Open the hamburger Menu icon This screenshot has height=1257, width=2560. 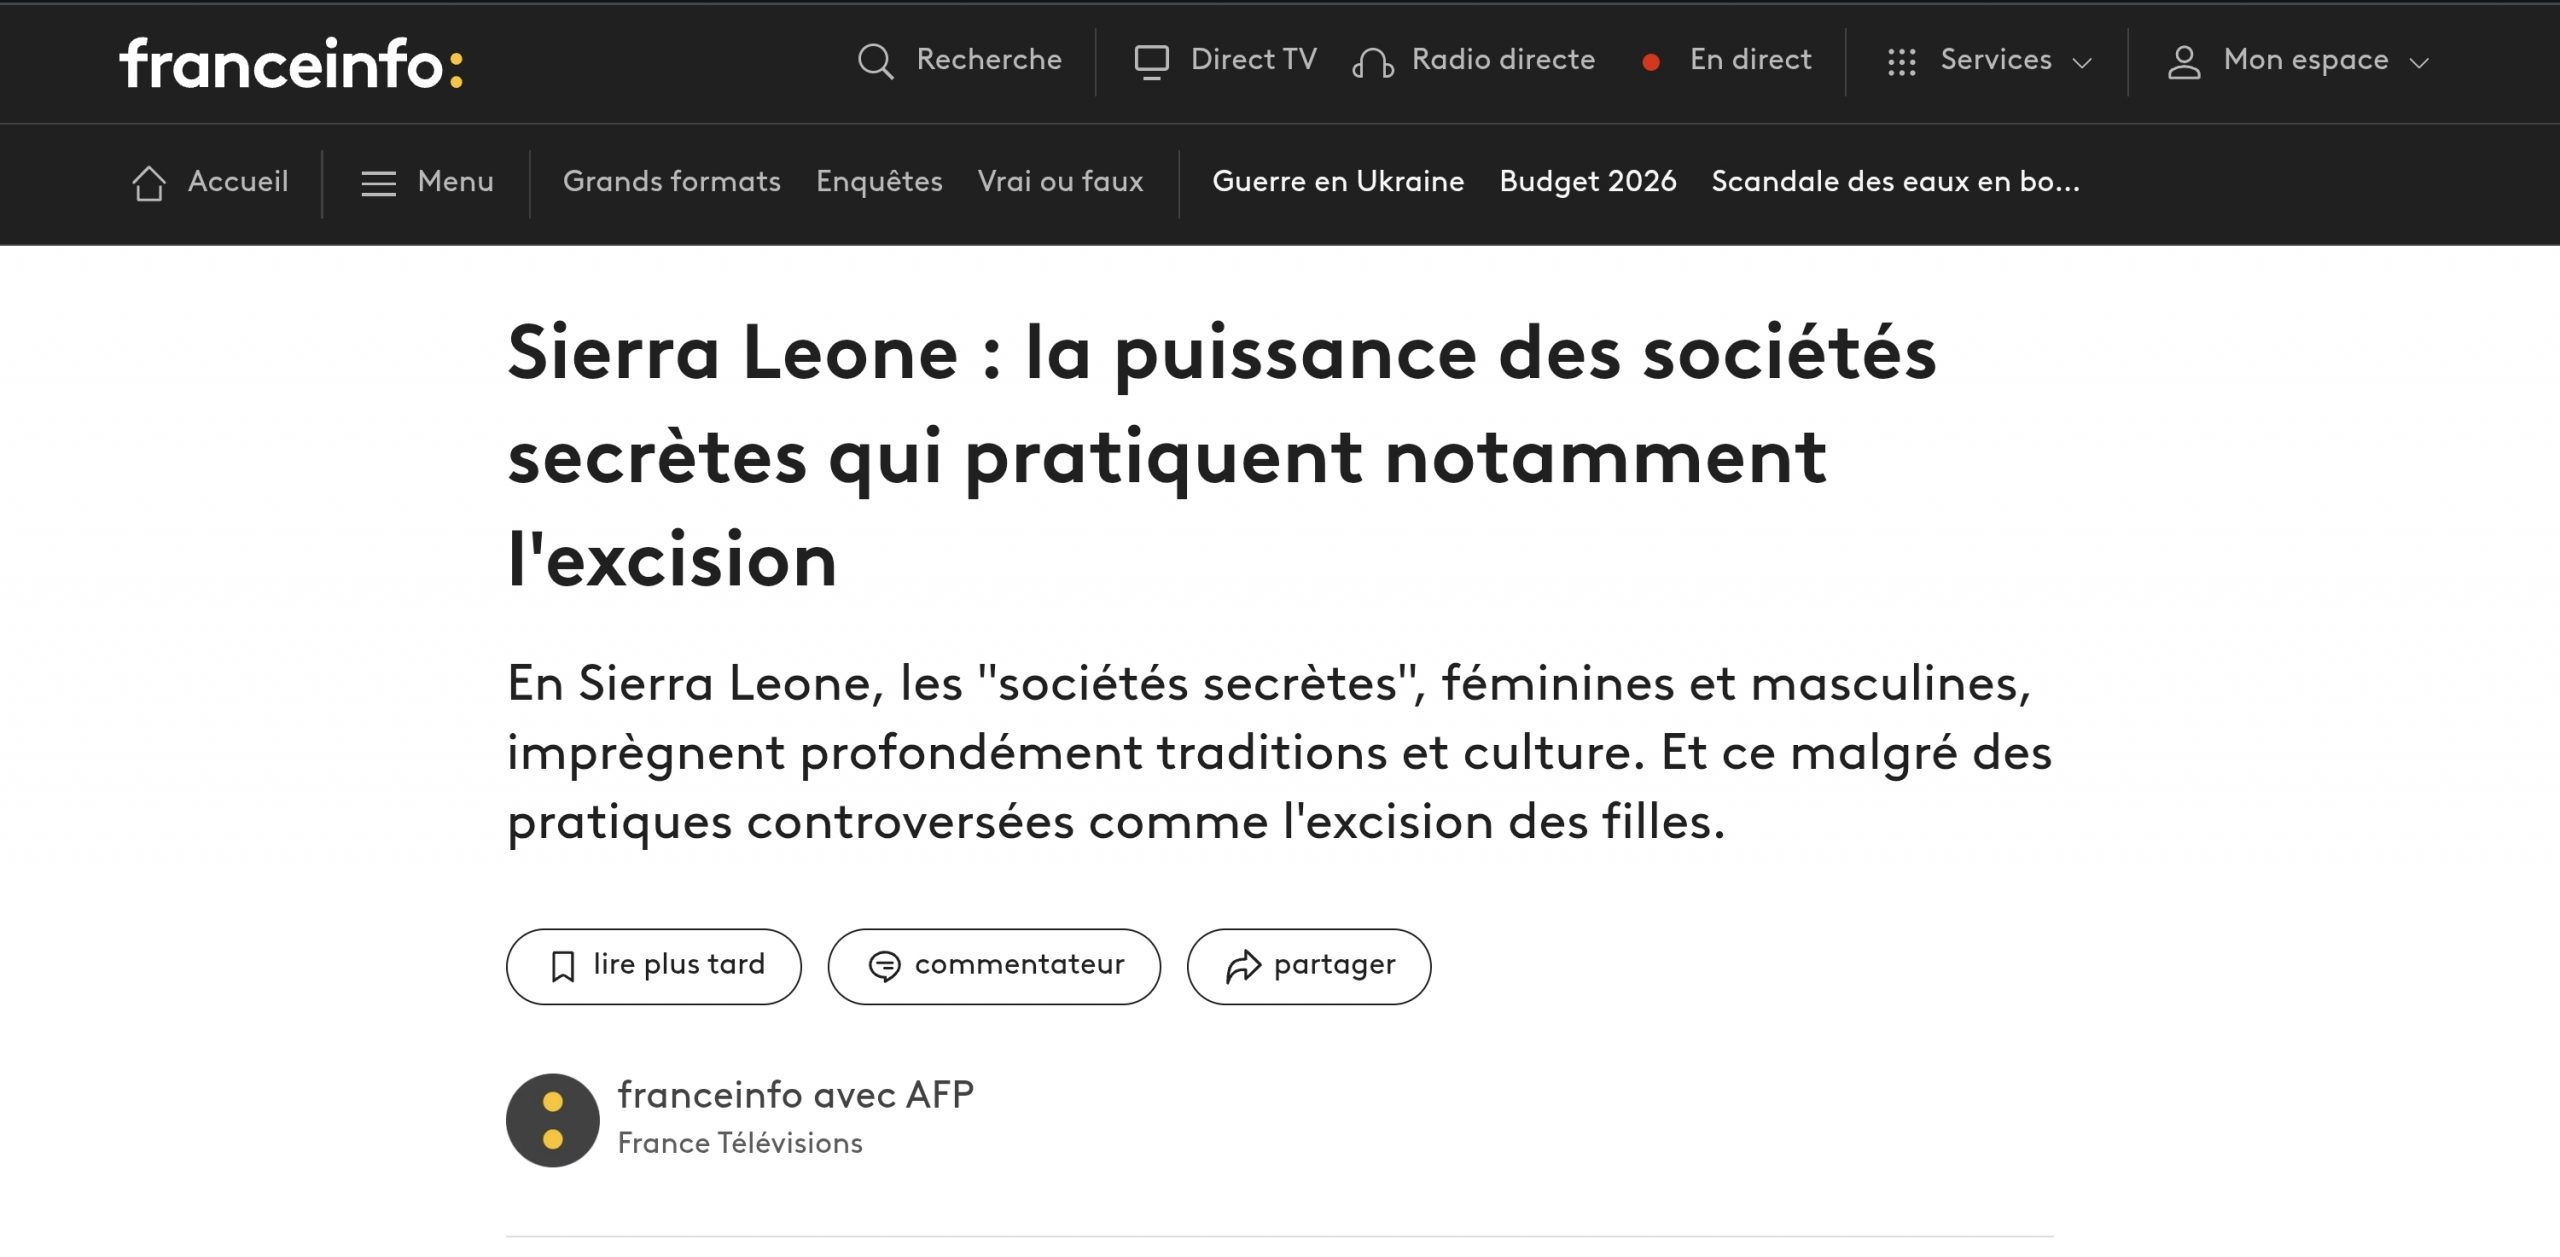pyautogui.click(x=378, y=183)
